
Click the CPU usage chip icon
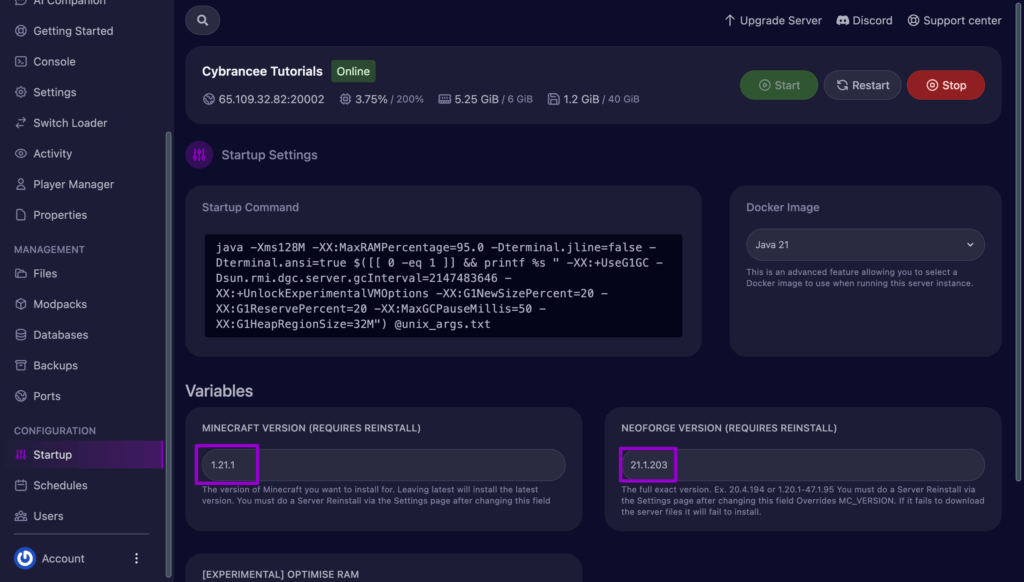(345, 99)
